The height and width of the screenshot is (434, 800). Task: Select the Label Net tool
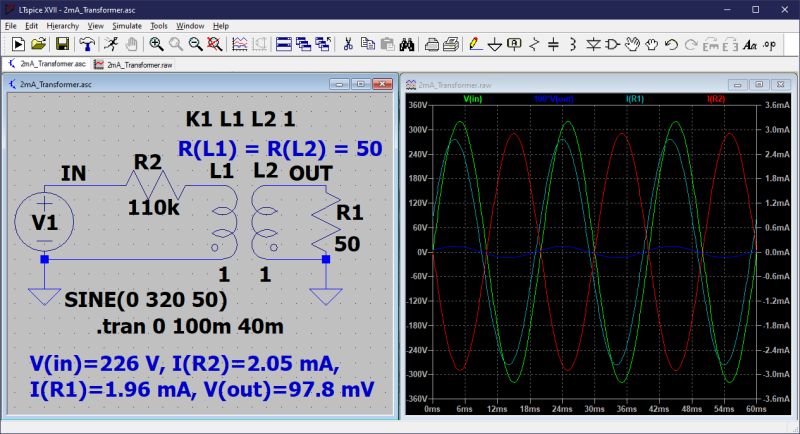(514, 44)
